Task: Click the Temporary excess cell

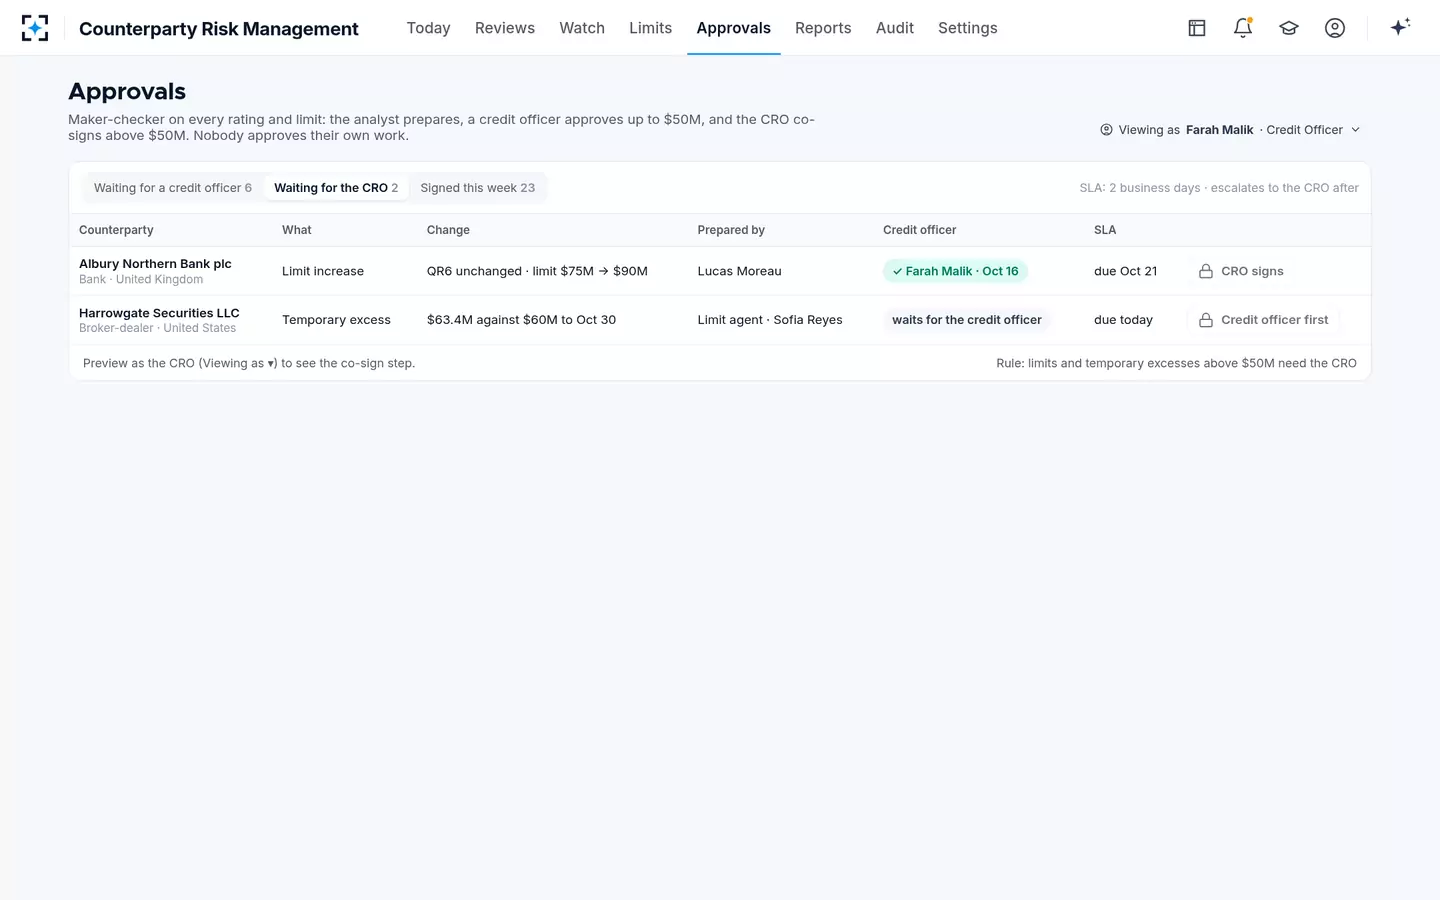Action: pyautogui.click(x=336, y=320)
